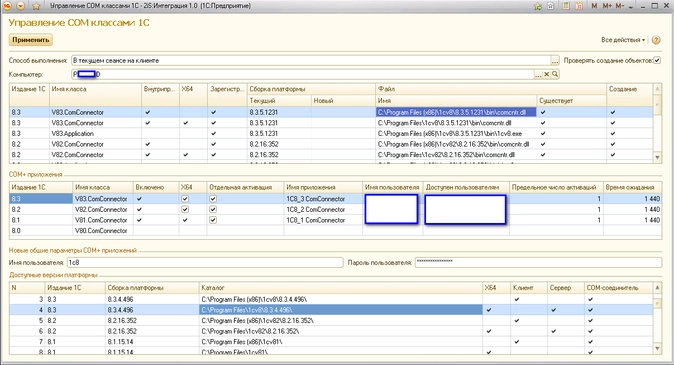Open the Все действия dropdown menu
Screen dimensions: 674x365
coord(623,40)
